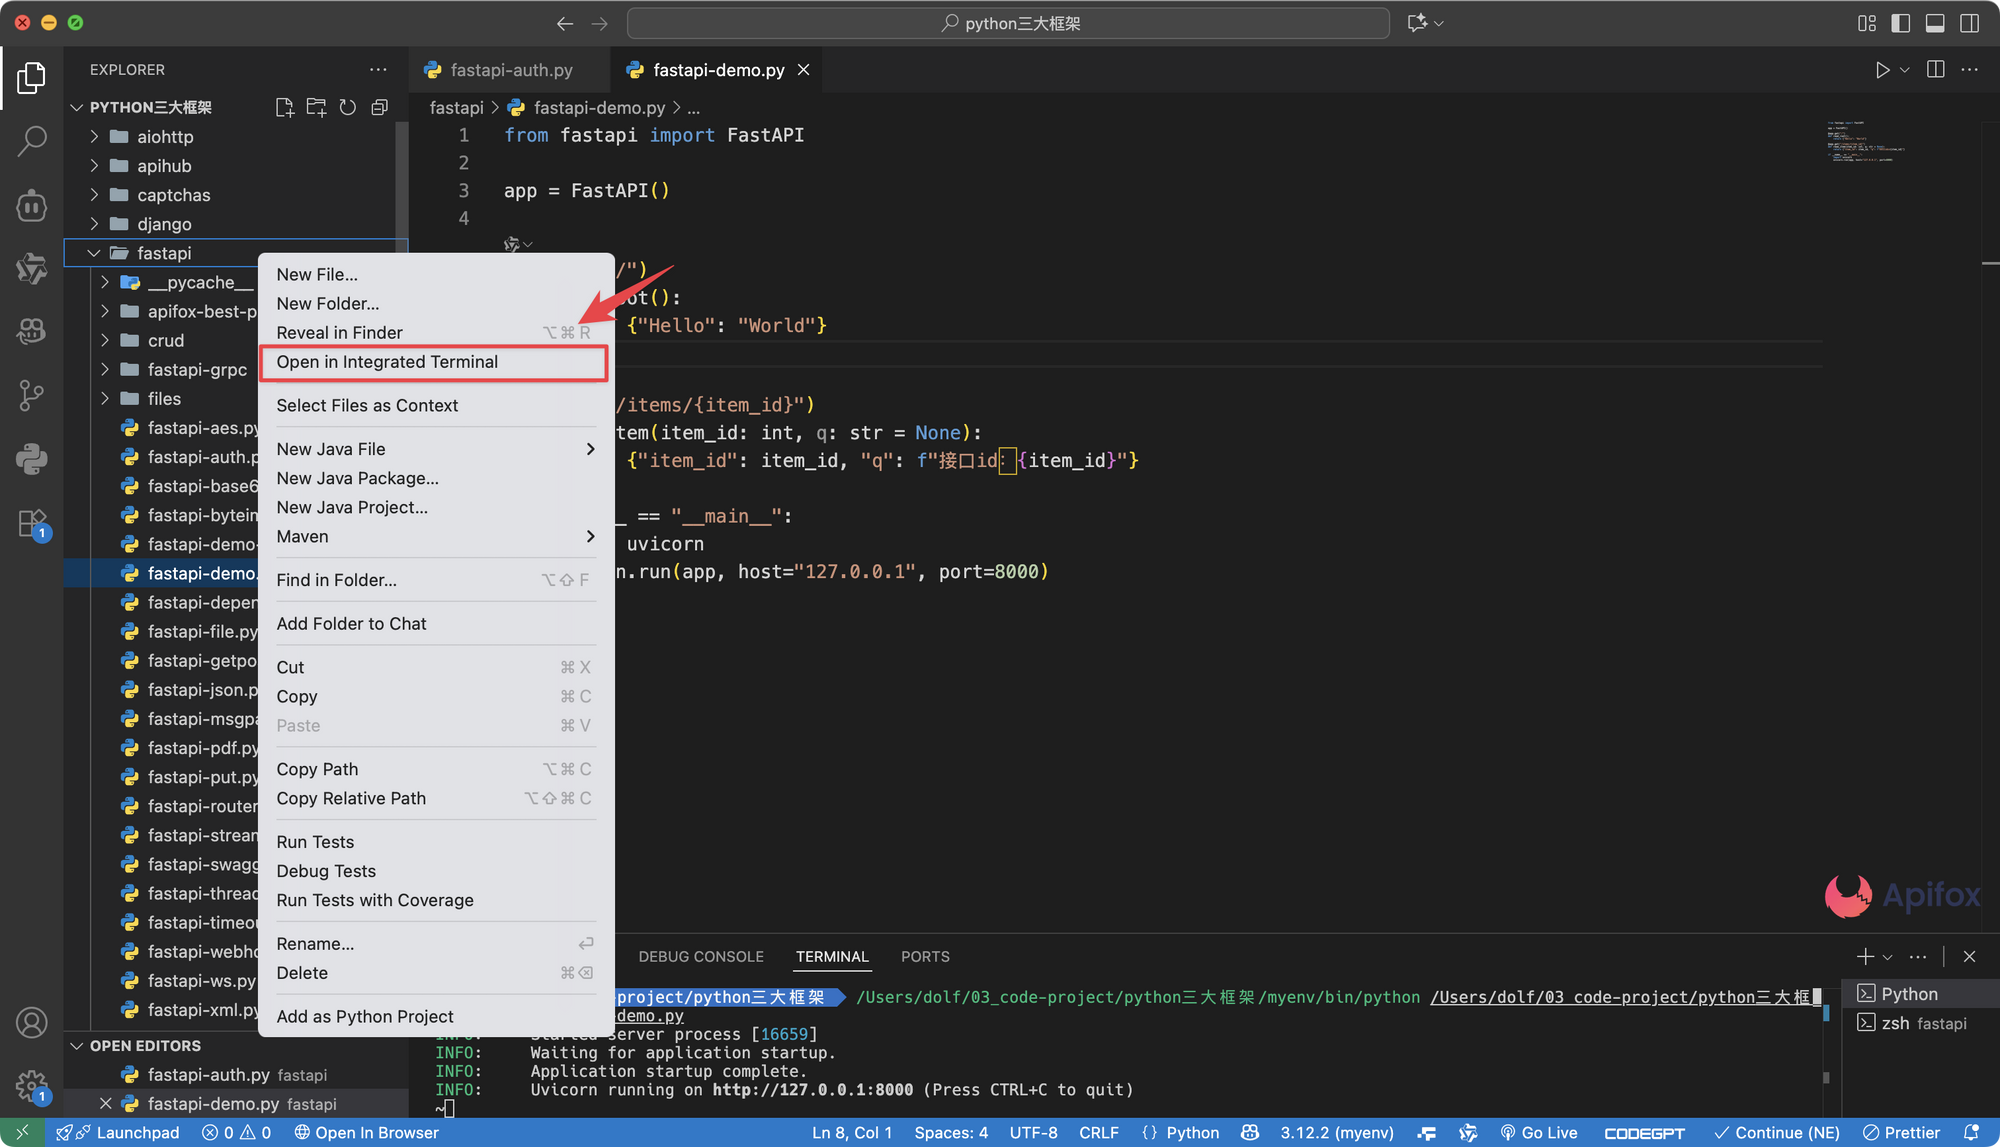Open the Extensions view with badge
This screenshot has width=2000, height=1147.
click(x=31, y=523)
